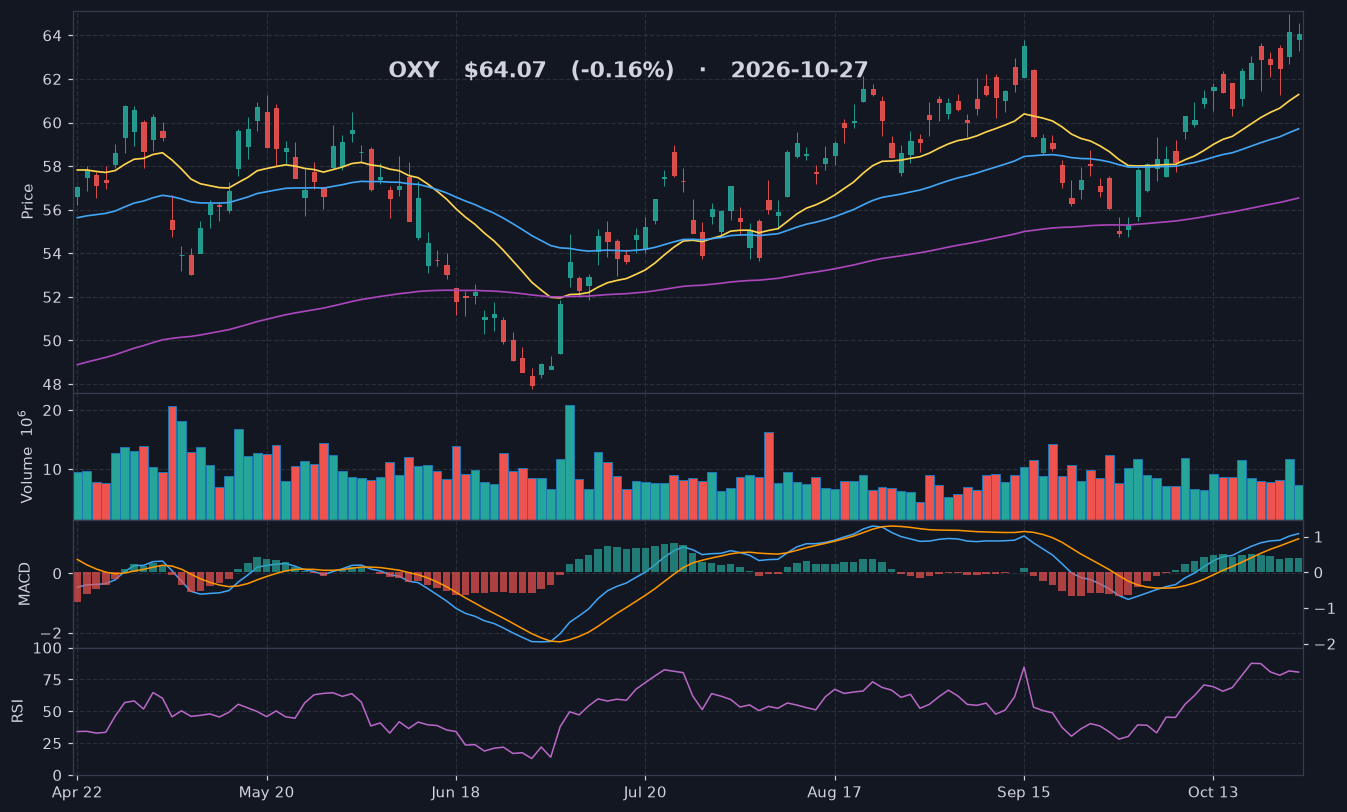1347x812 pixels.
Task: Click the 20 volume axis tick
Action: click(x=52, y=411)
